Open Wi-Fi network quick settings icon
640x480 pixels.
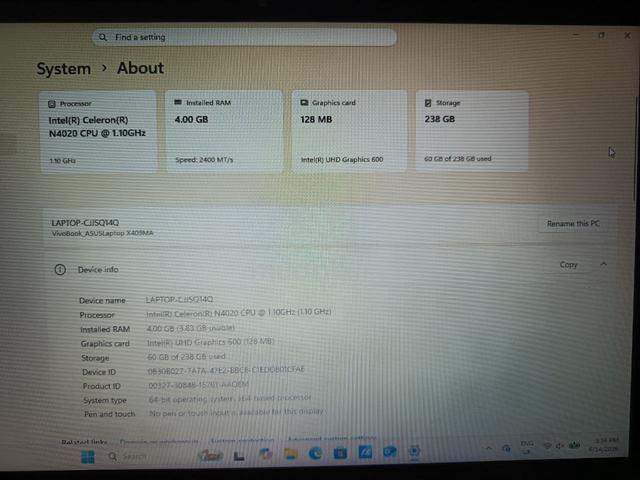548,446
